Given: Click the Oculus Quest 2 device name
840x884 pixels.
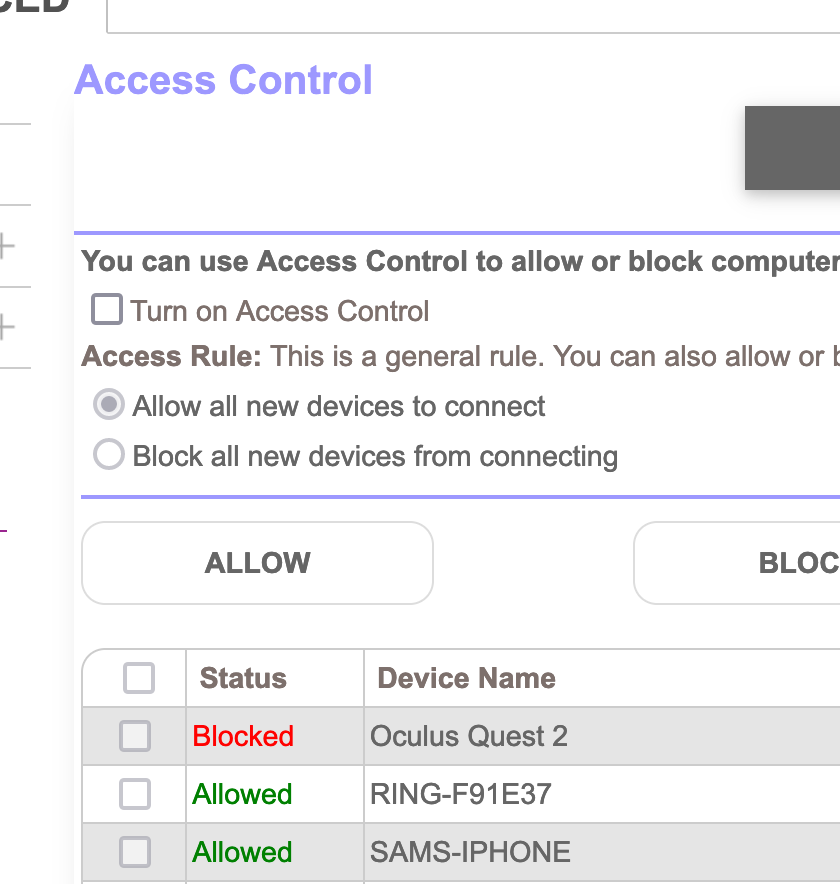Looking at the screenshot, I should coord(469,736).
